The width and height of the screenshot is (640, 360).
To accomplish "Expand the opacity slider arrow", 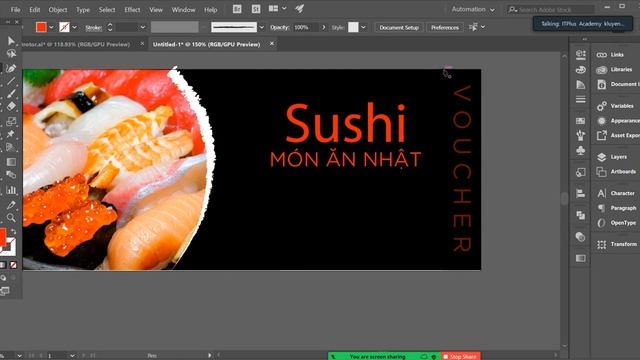I will click(324, 27).
